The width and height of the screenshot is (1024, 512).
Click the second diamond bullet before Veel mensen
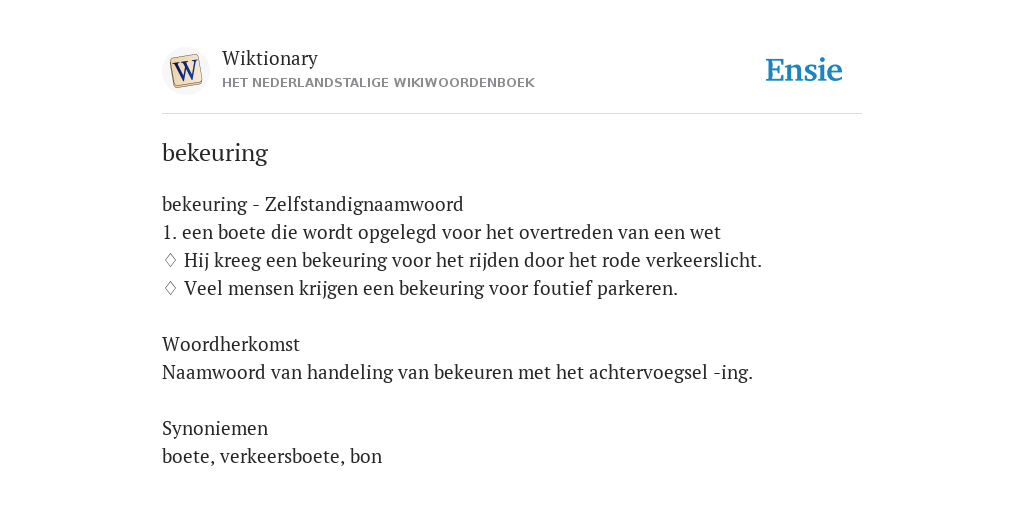[170, 288]
